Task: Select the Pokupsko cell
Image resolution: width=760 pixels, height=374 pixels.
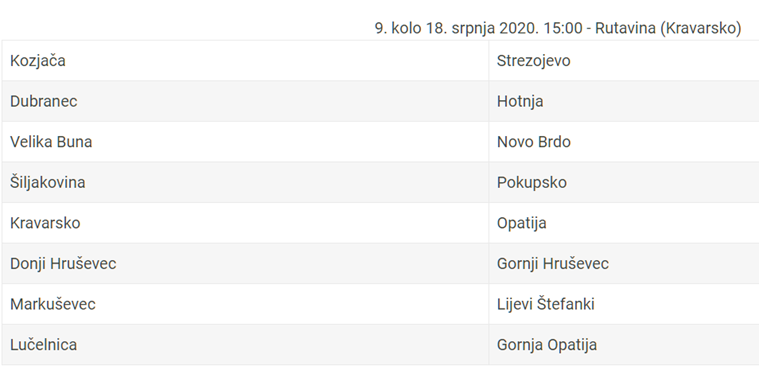Action: [624, 183]
